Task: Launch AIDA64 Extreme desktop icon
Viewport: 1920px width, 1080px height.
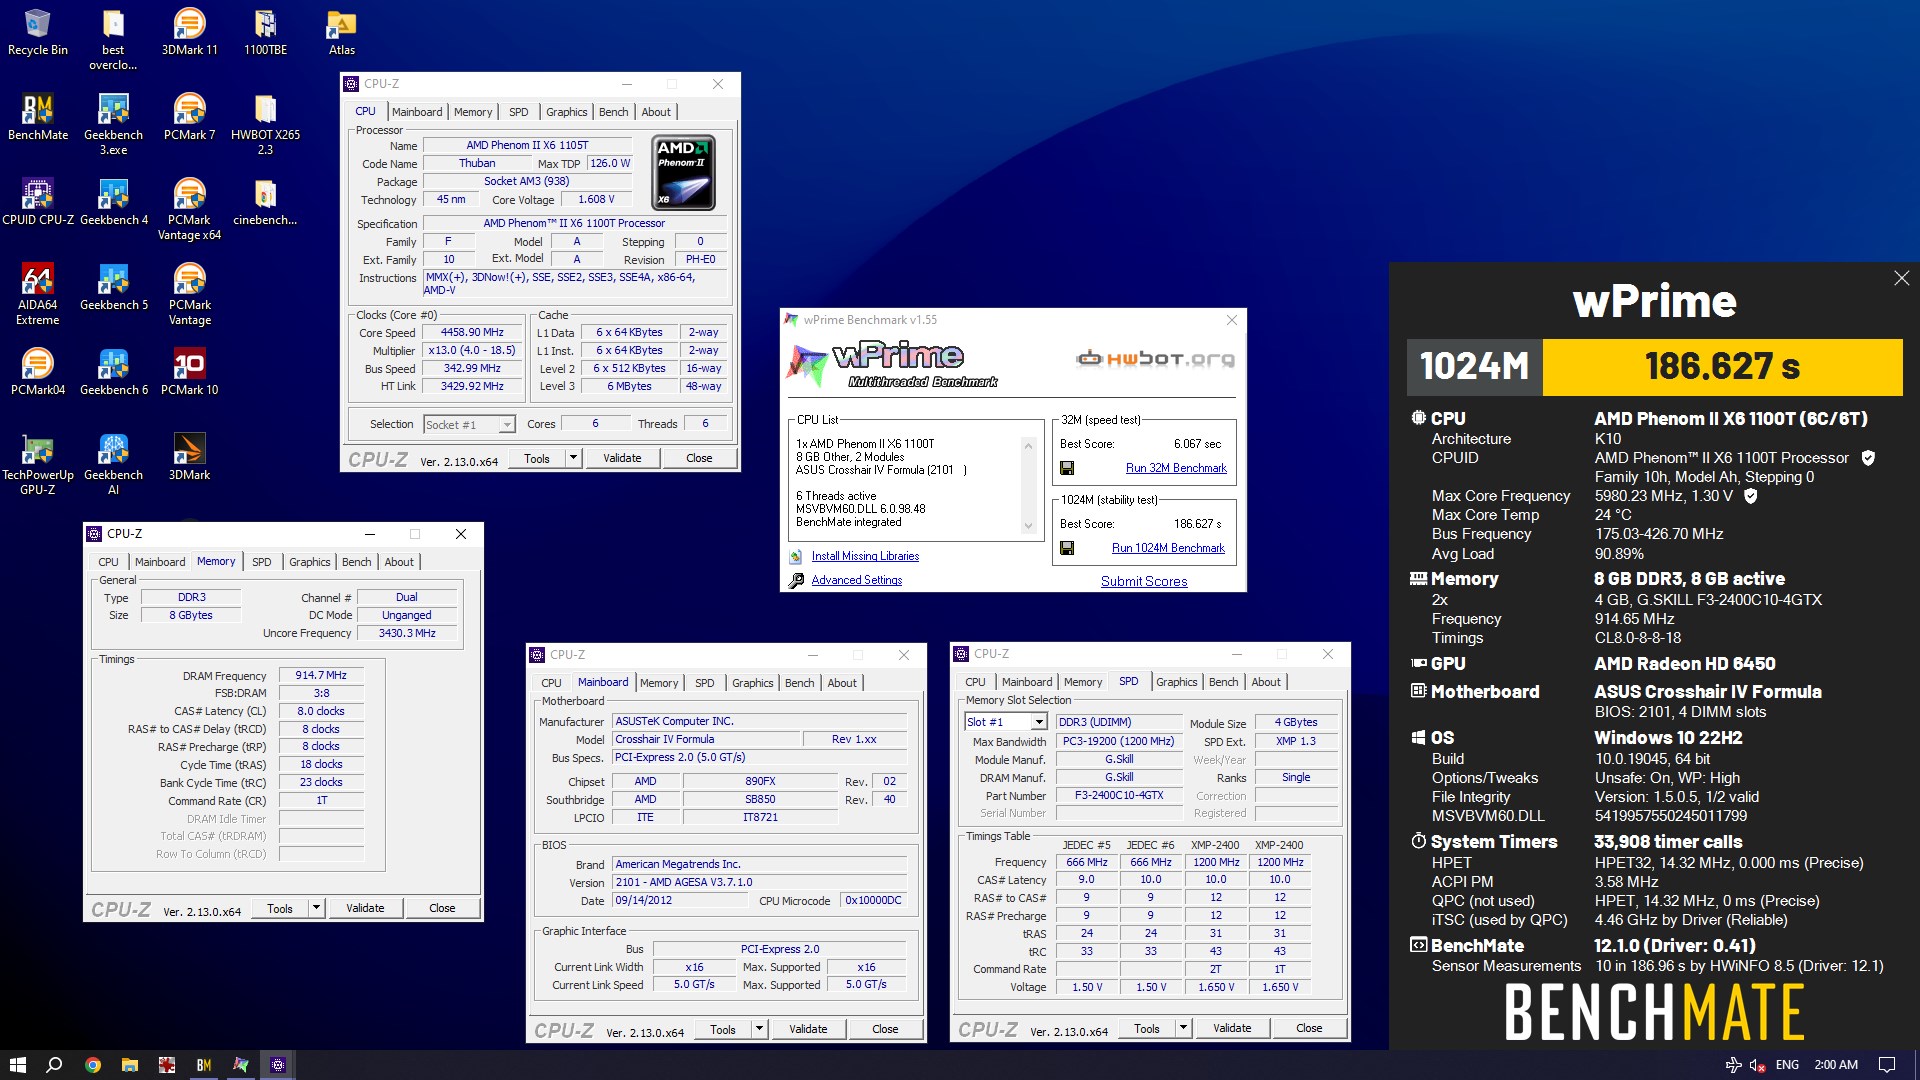Action: tap(37, 294)
